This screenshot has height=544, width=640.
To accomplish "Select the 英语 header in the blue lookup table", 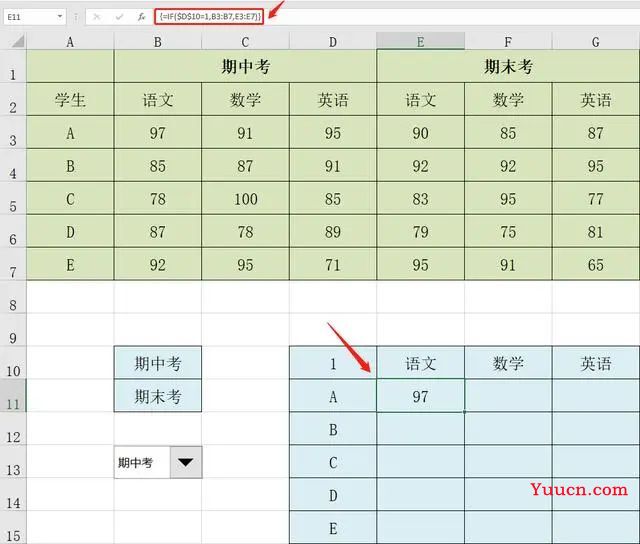I will click(596, 363).
